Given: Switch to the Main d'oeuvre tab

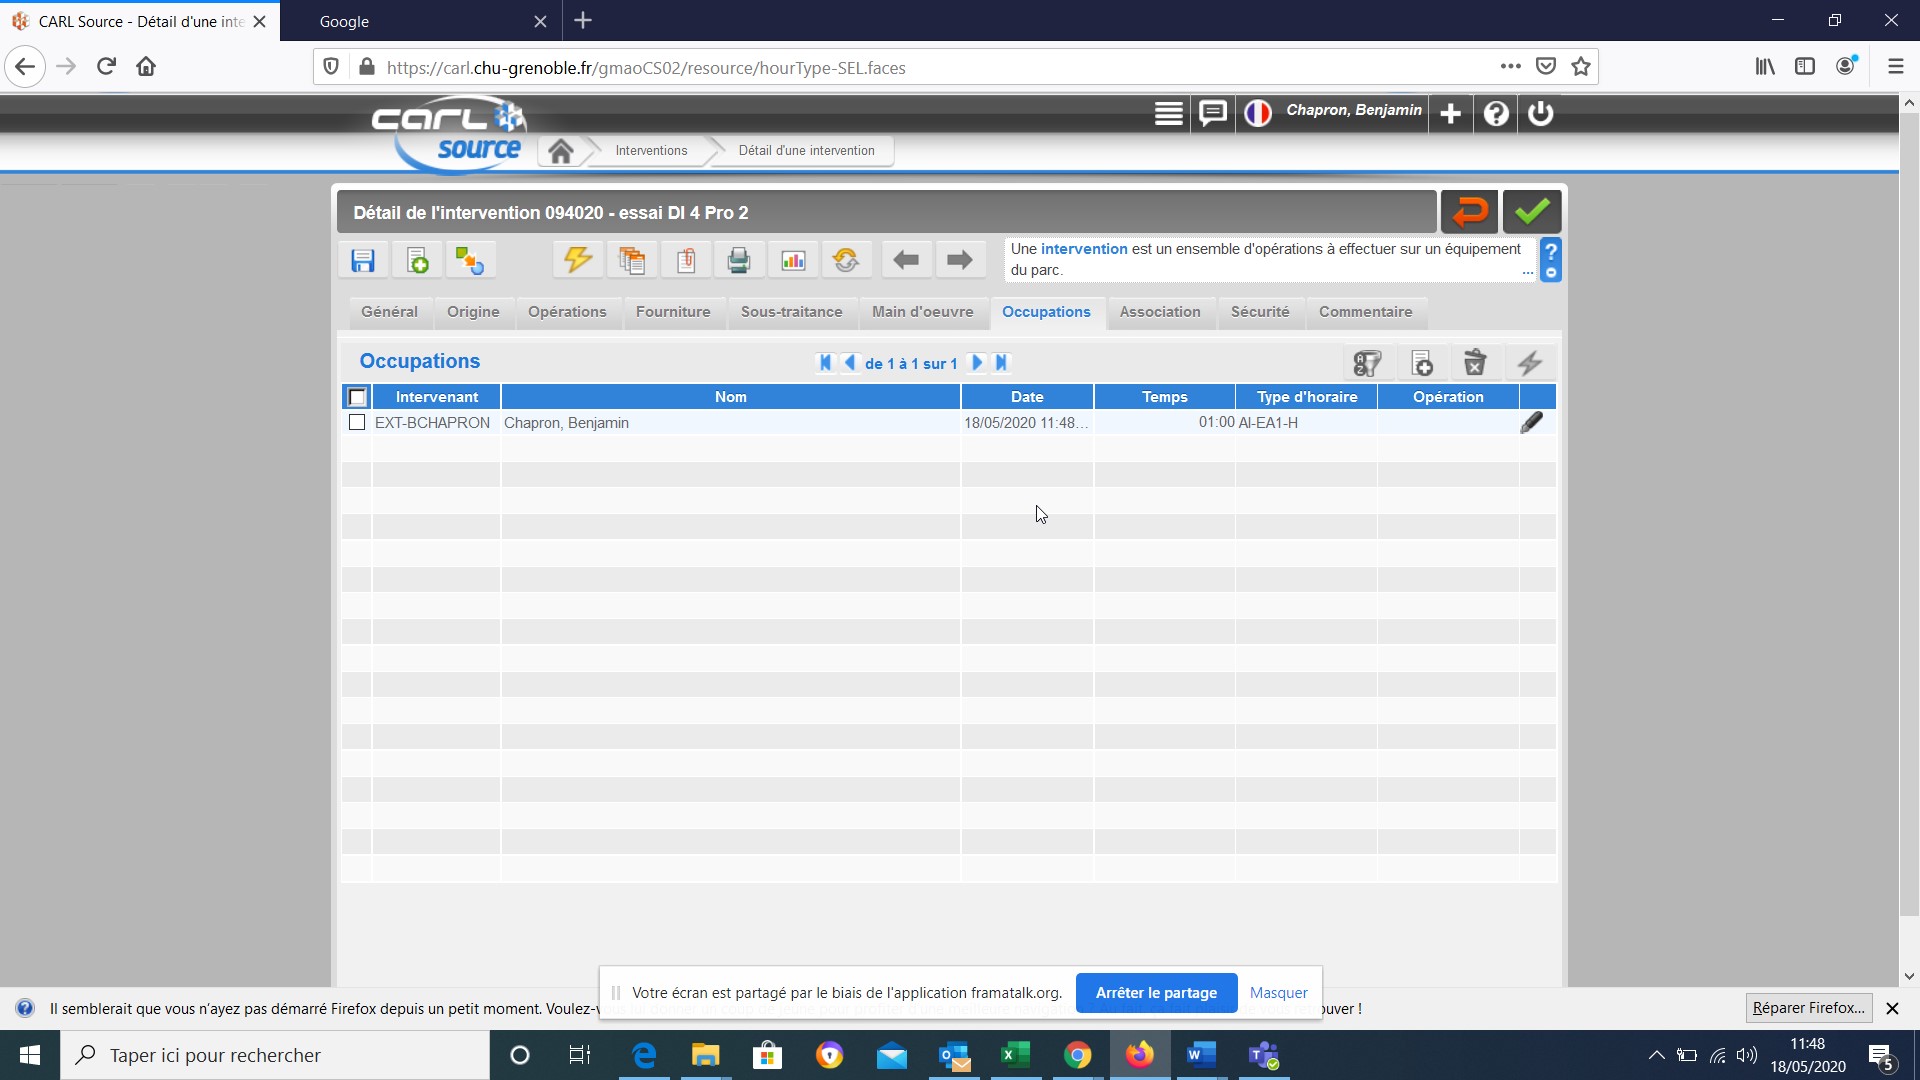Looking at the screenshot, I should 922,312.
